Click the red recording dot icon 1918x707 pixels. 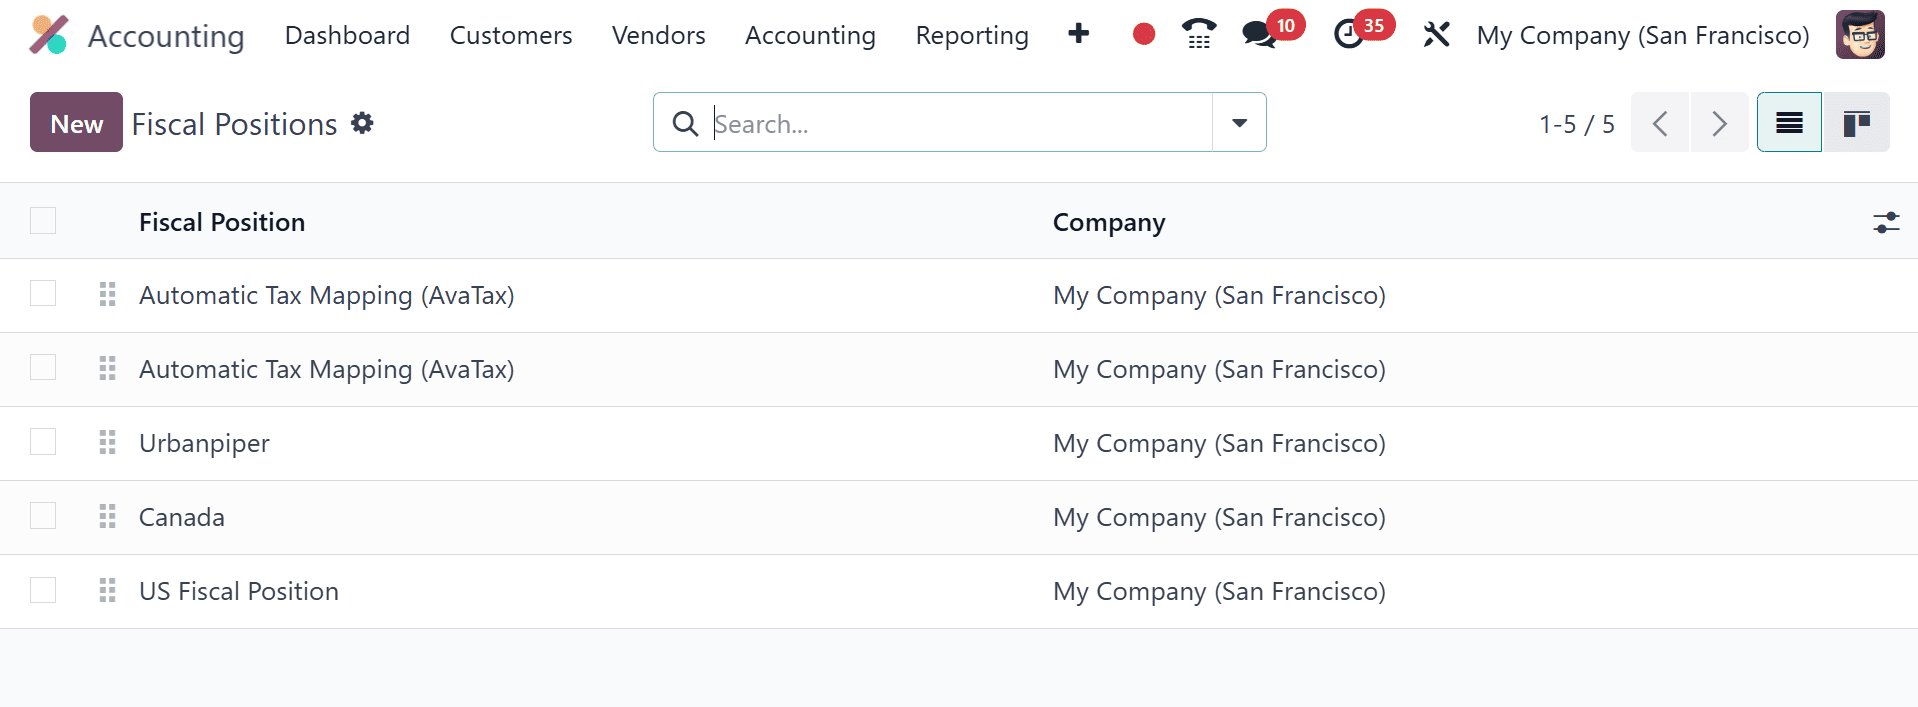[1144, 35]
